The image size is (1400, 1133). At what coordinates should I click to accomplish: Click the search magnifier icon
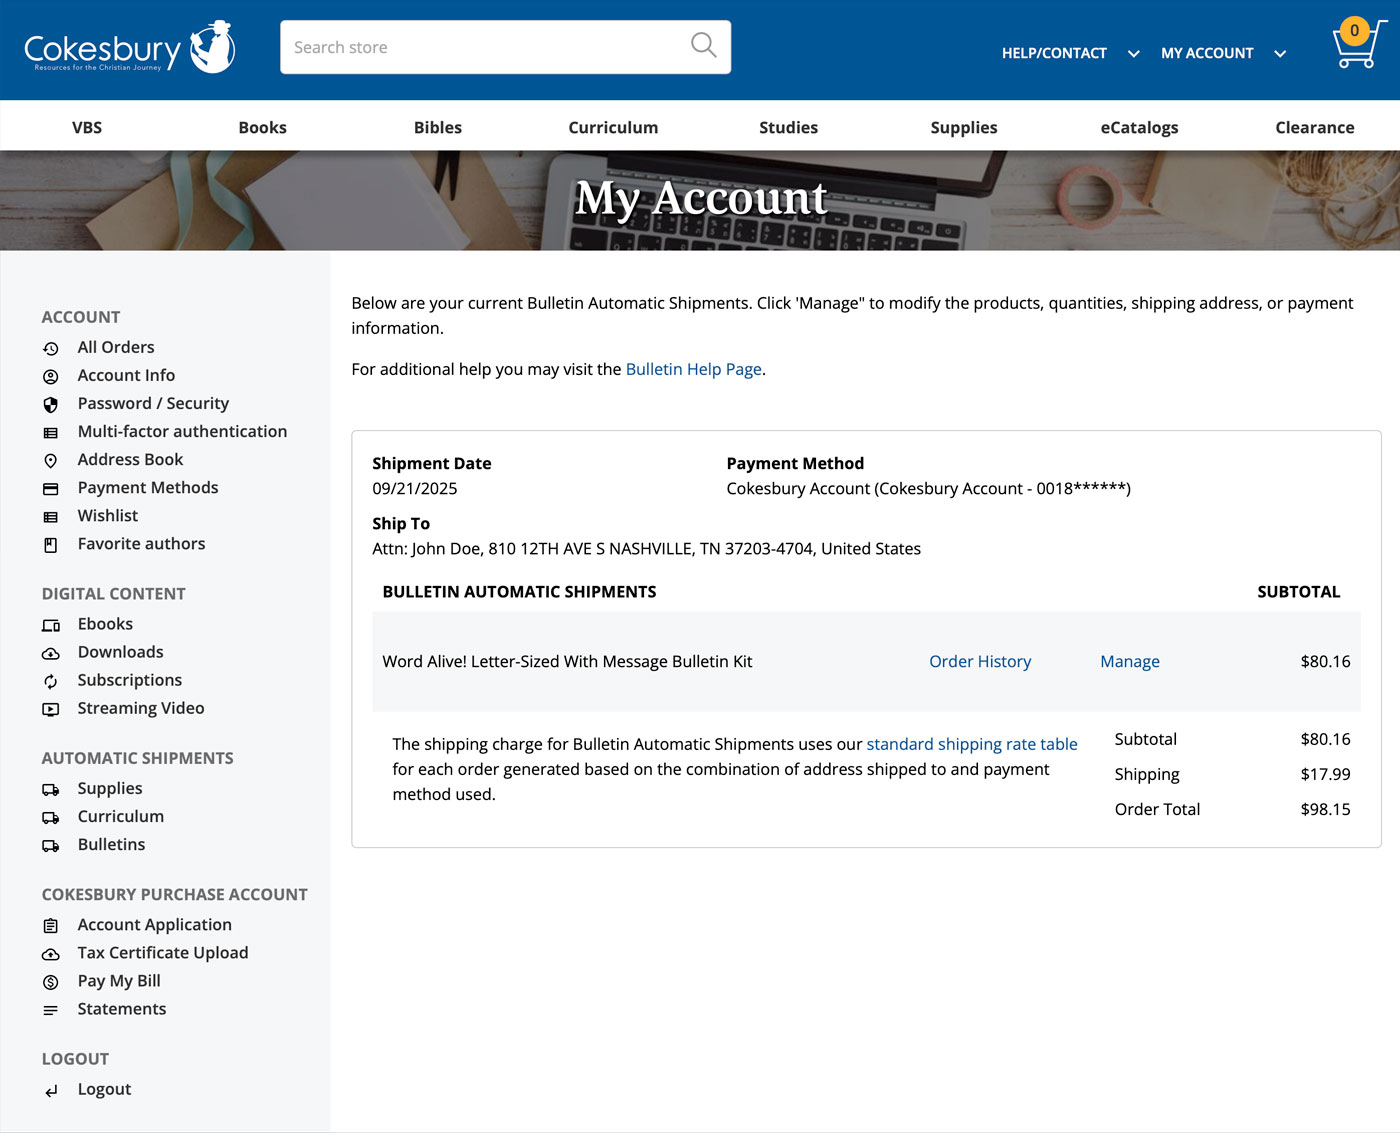coord(703,46)
